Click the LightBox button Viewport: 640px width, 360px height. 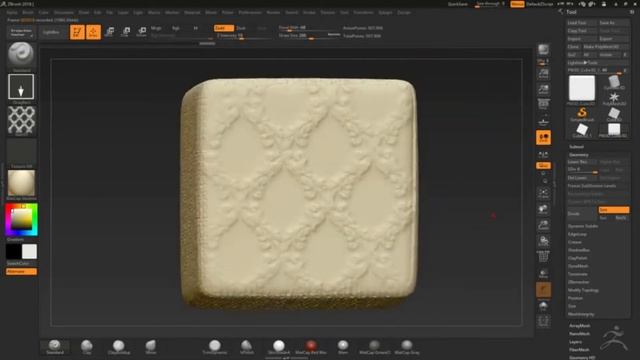(51, 32)
